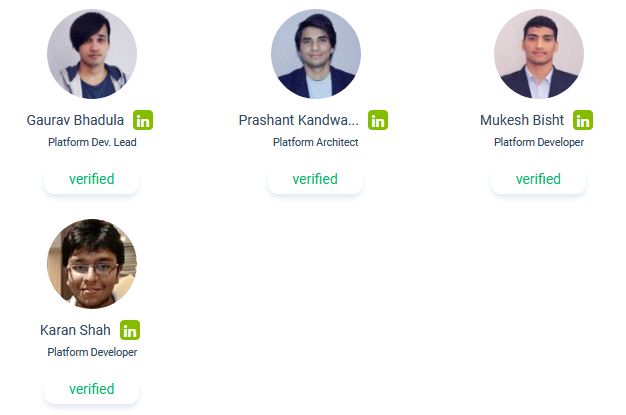Click Mukesh Bisht's Platform Developer title
The image size is (626, 415).
(539, 142)
